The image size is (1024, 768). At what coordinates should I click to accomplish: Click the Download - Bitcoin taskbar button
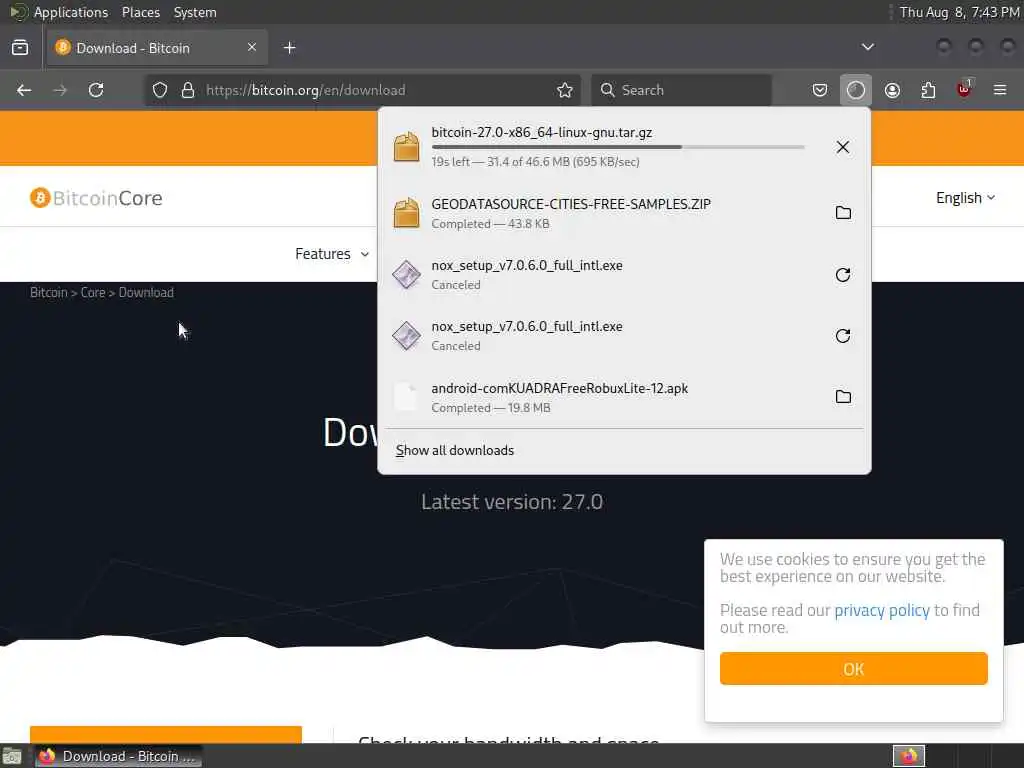[x=118, y=756]
